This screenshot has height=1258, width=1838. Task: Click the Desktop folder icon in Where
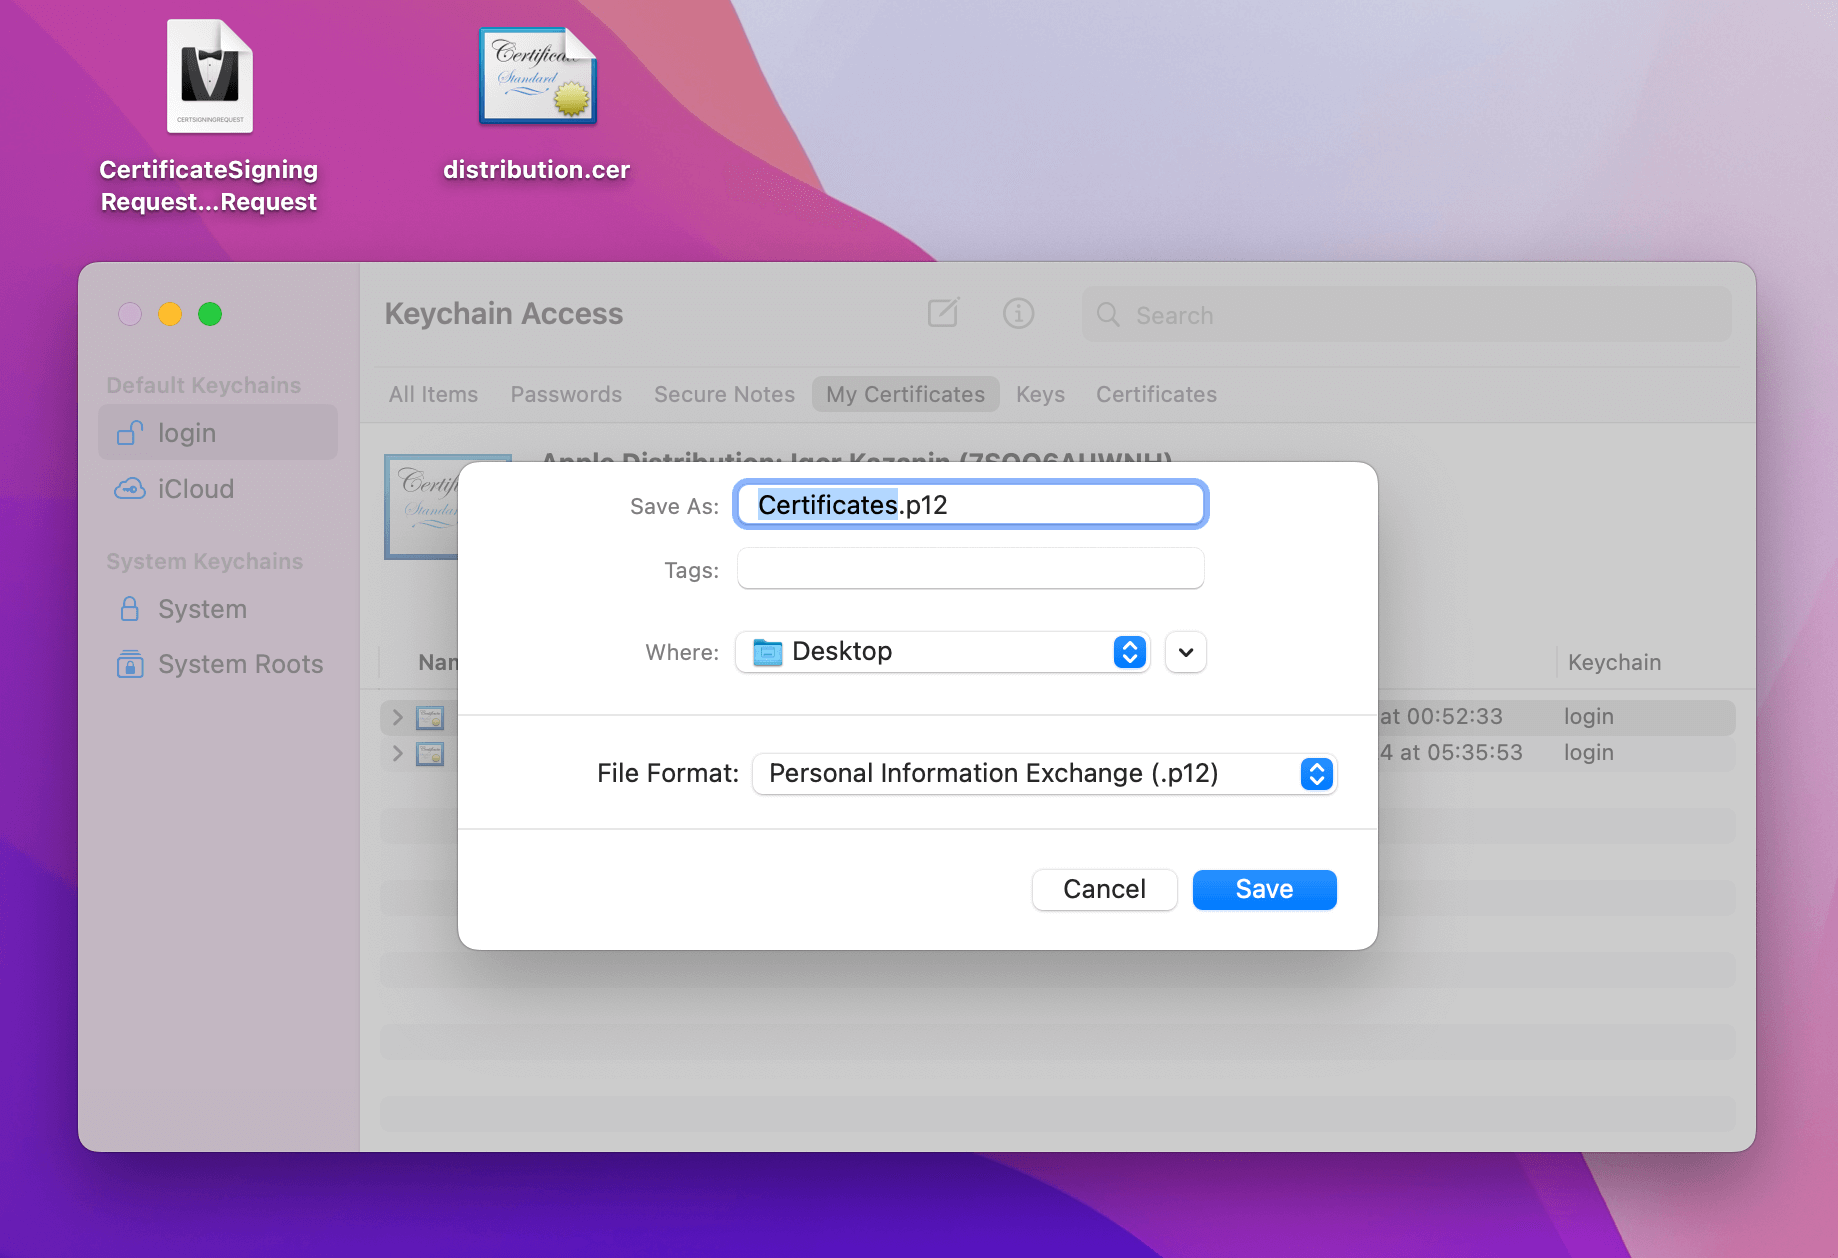click(x=767, y=652)
